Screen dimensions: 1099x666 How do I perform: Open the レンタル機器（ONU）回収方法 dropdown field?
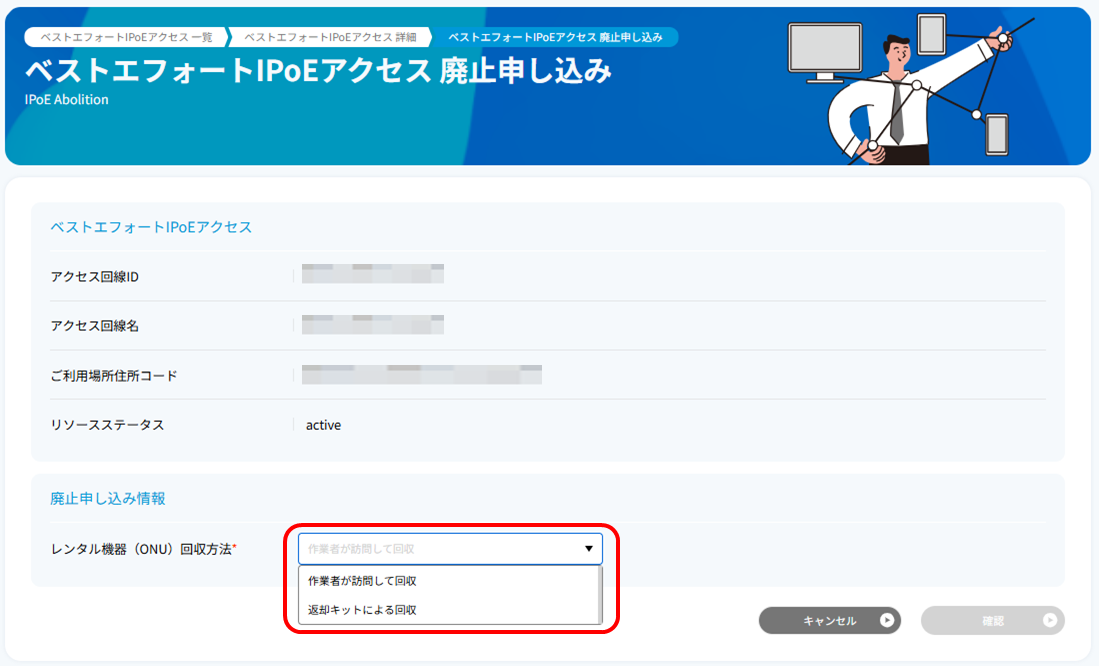(450, 549)
